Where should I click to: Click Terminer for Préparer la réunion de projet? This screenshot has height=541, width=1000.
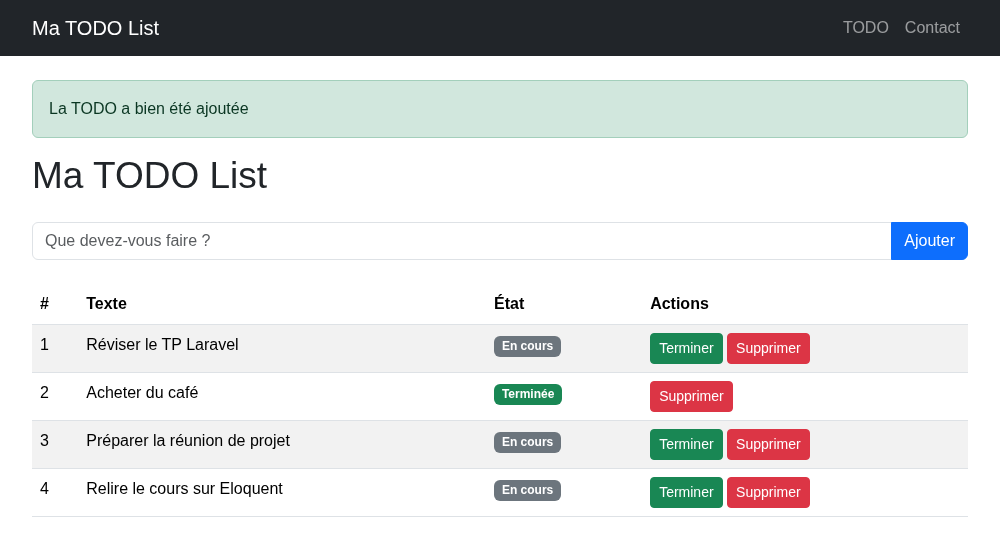tap(686, 444)
